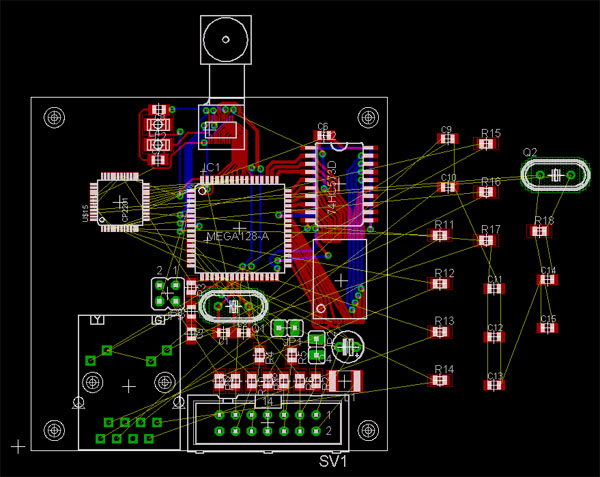The height and width of the screenshot is (477, 600).
Task: Select the C9 capacitor footprint
Action: click(x=447, y=138)
